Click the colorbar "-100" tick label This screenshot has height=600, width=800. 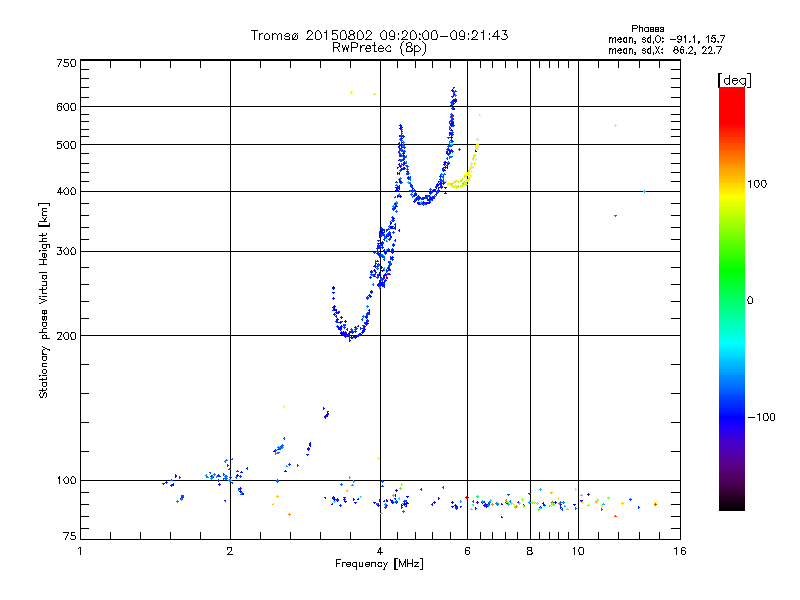click(761, 417)
